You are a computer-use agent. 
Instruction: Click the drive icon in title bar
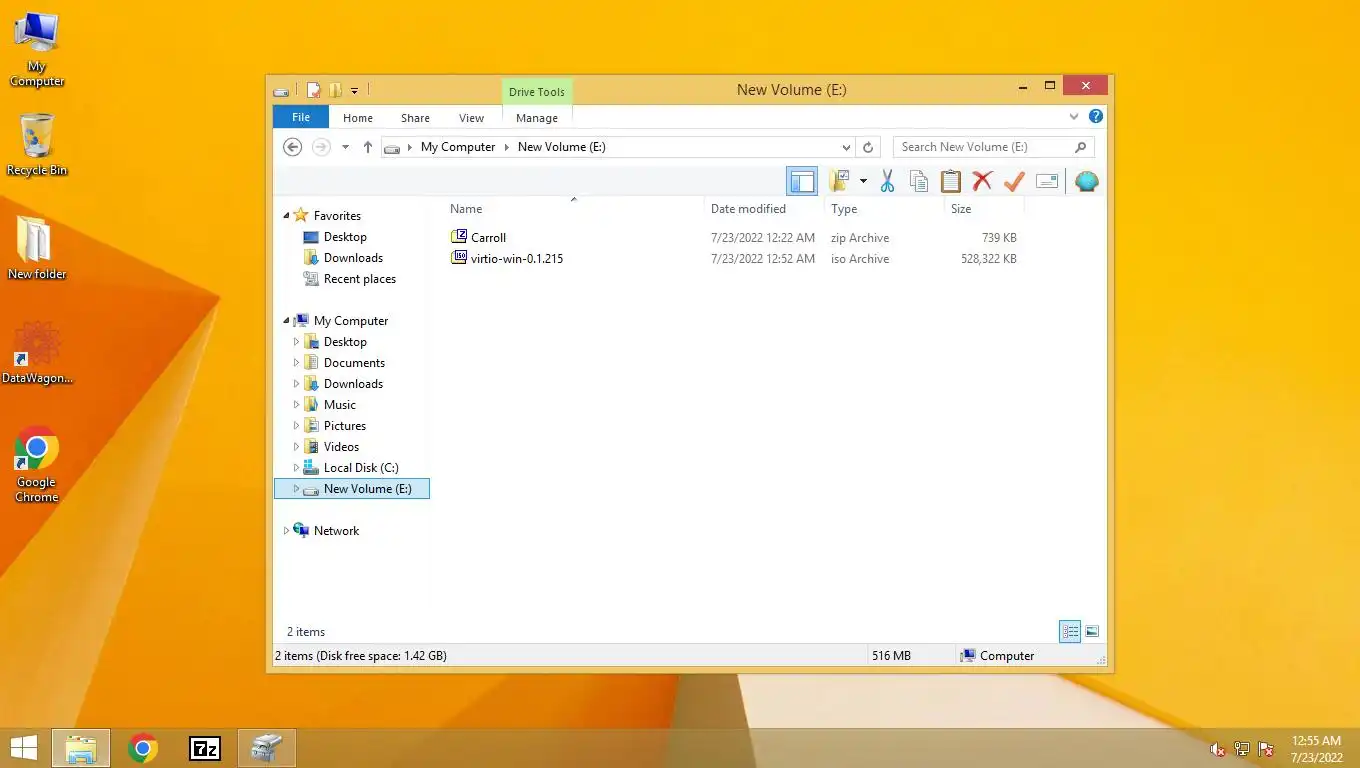tap(282, 91)
